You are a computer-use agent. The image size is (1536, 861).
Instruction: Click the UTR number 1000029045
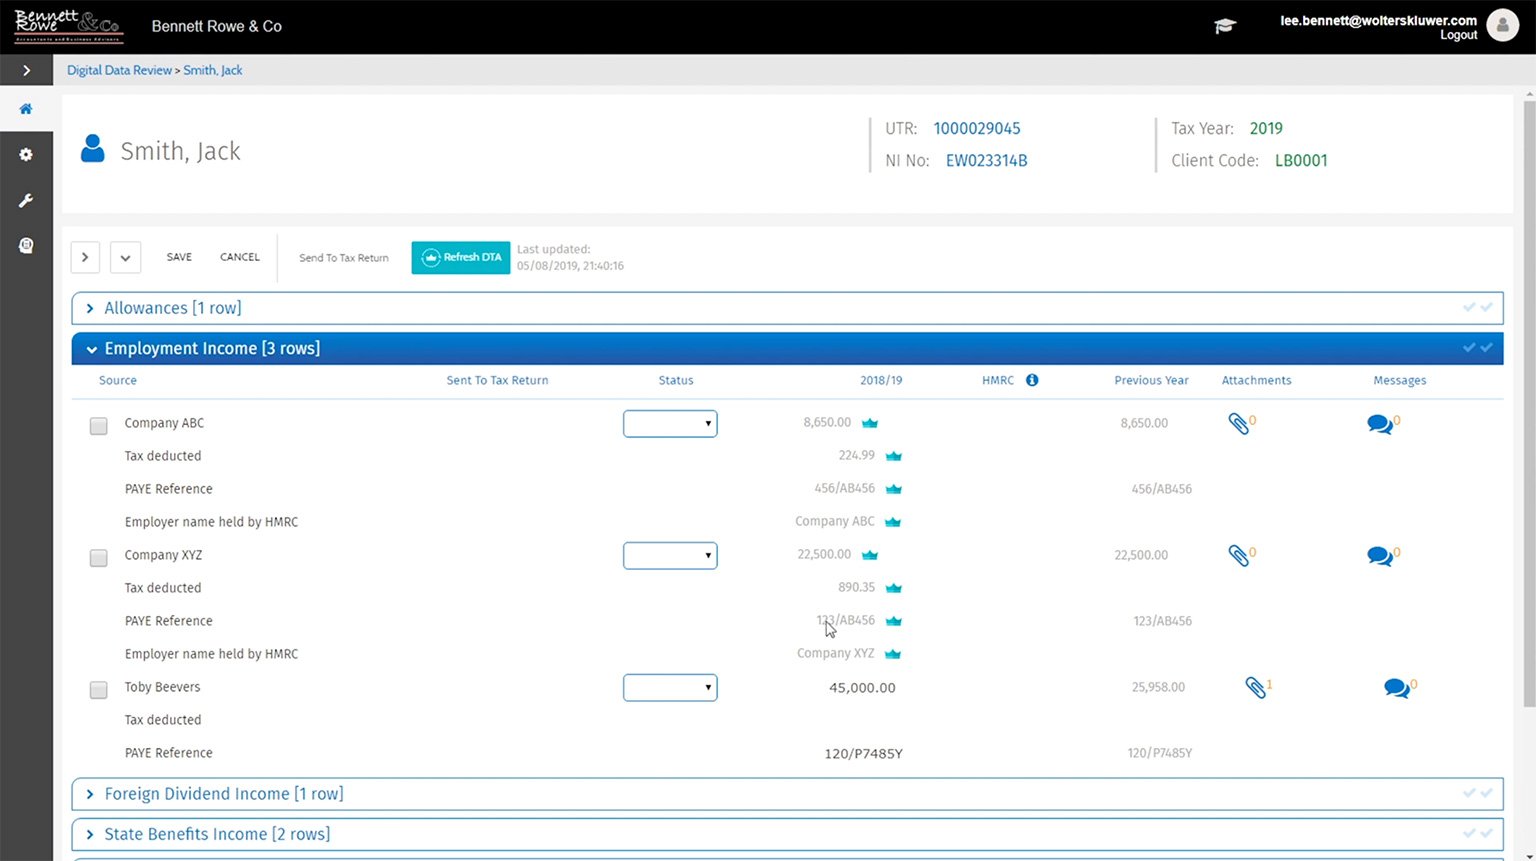(x=977, y=128)
